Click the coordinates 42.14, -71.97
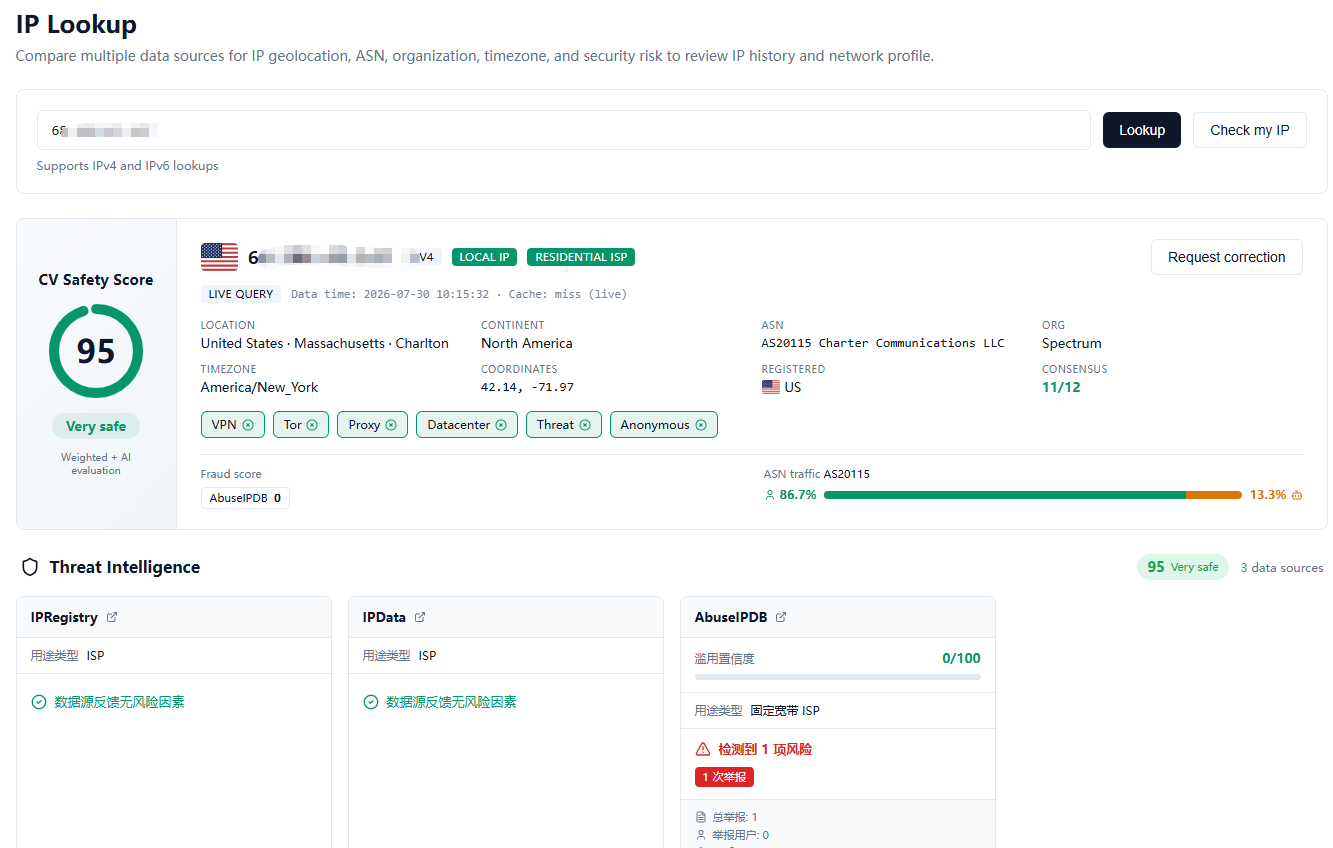 [528, 387]
